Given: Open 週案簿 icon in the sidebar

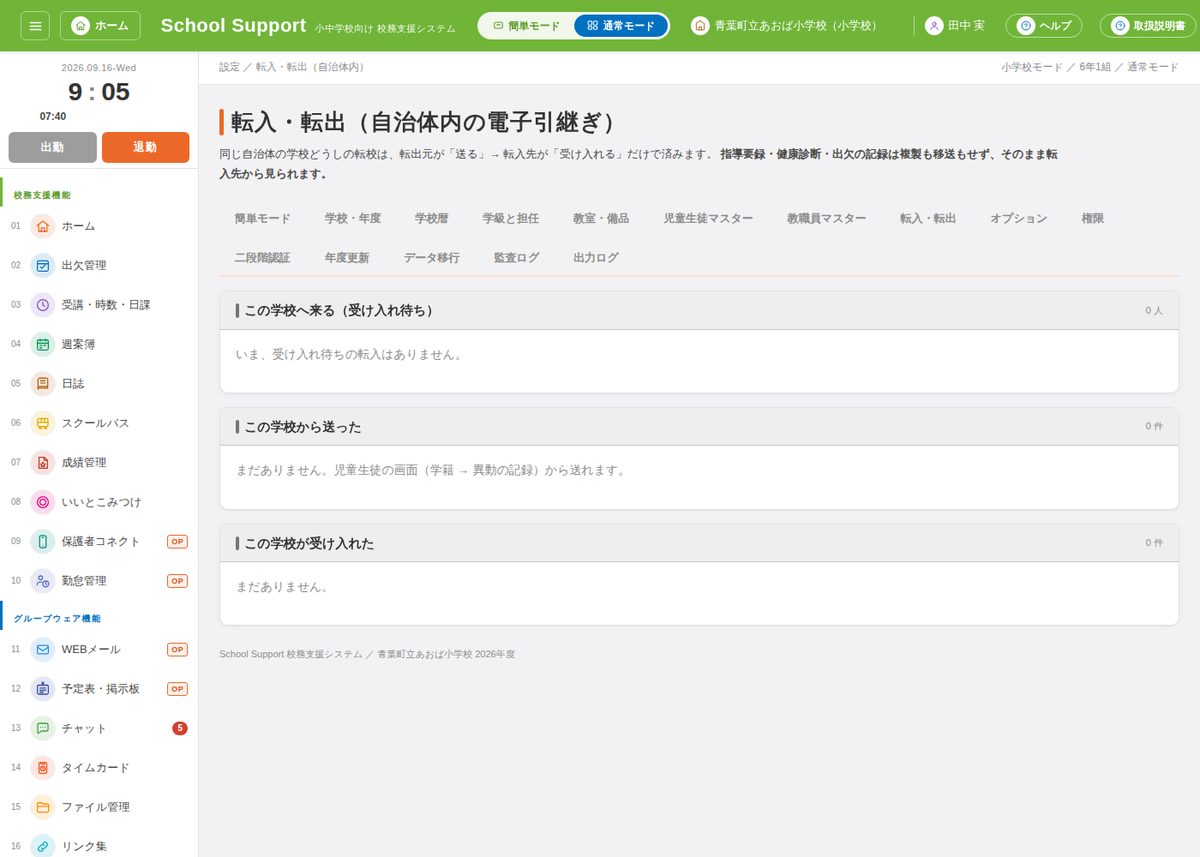Looking at the screenshot, I should [x=43, y=344].
